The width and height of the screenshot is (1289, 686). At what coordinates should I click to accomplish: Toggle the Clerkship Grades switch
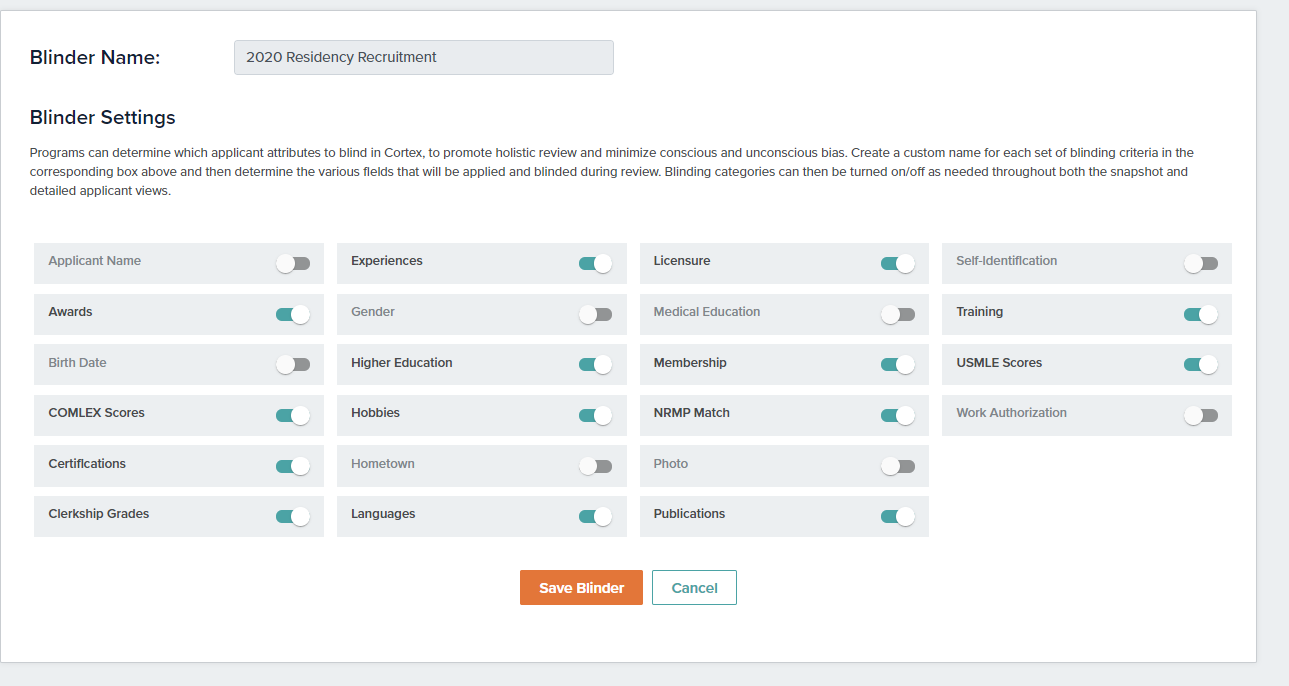pos(293,516)
